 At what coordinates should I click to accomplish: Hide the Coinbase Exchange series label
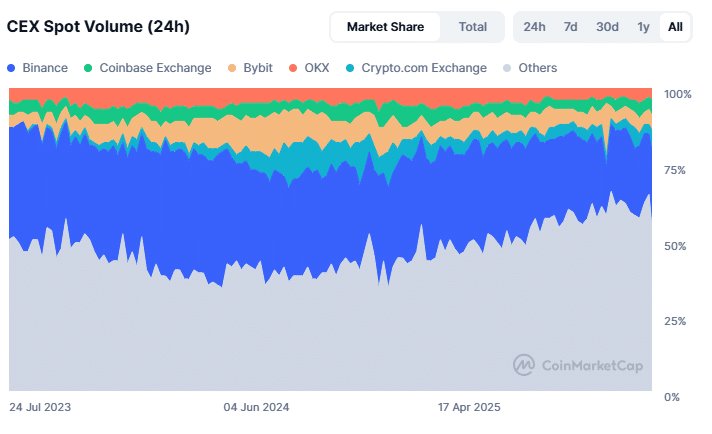coord(155,68)
